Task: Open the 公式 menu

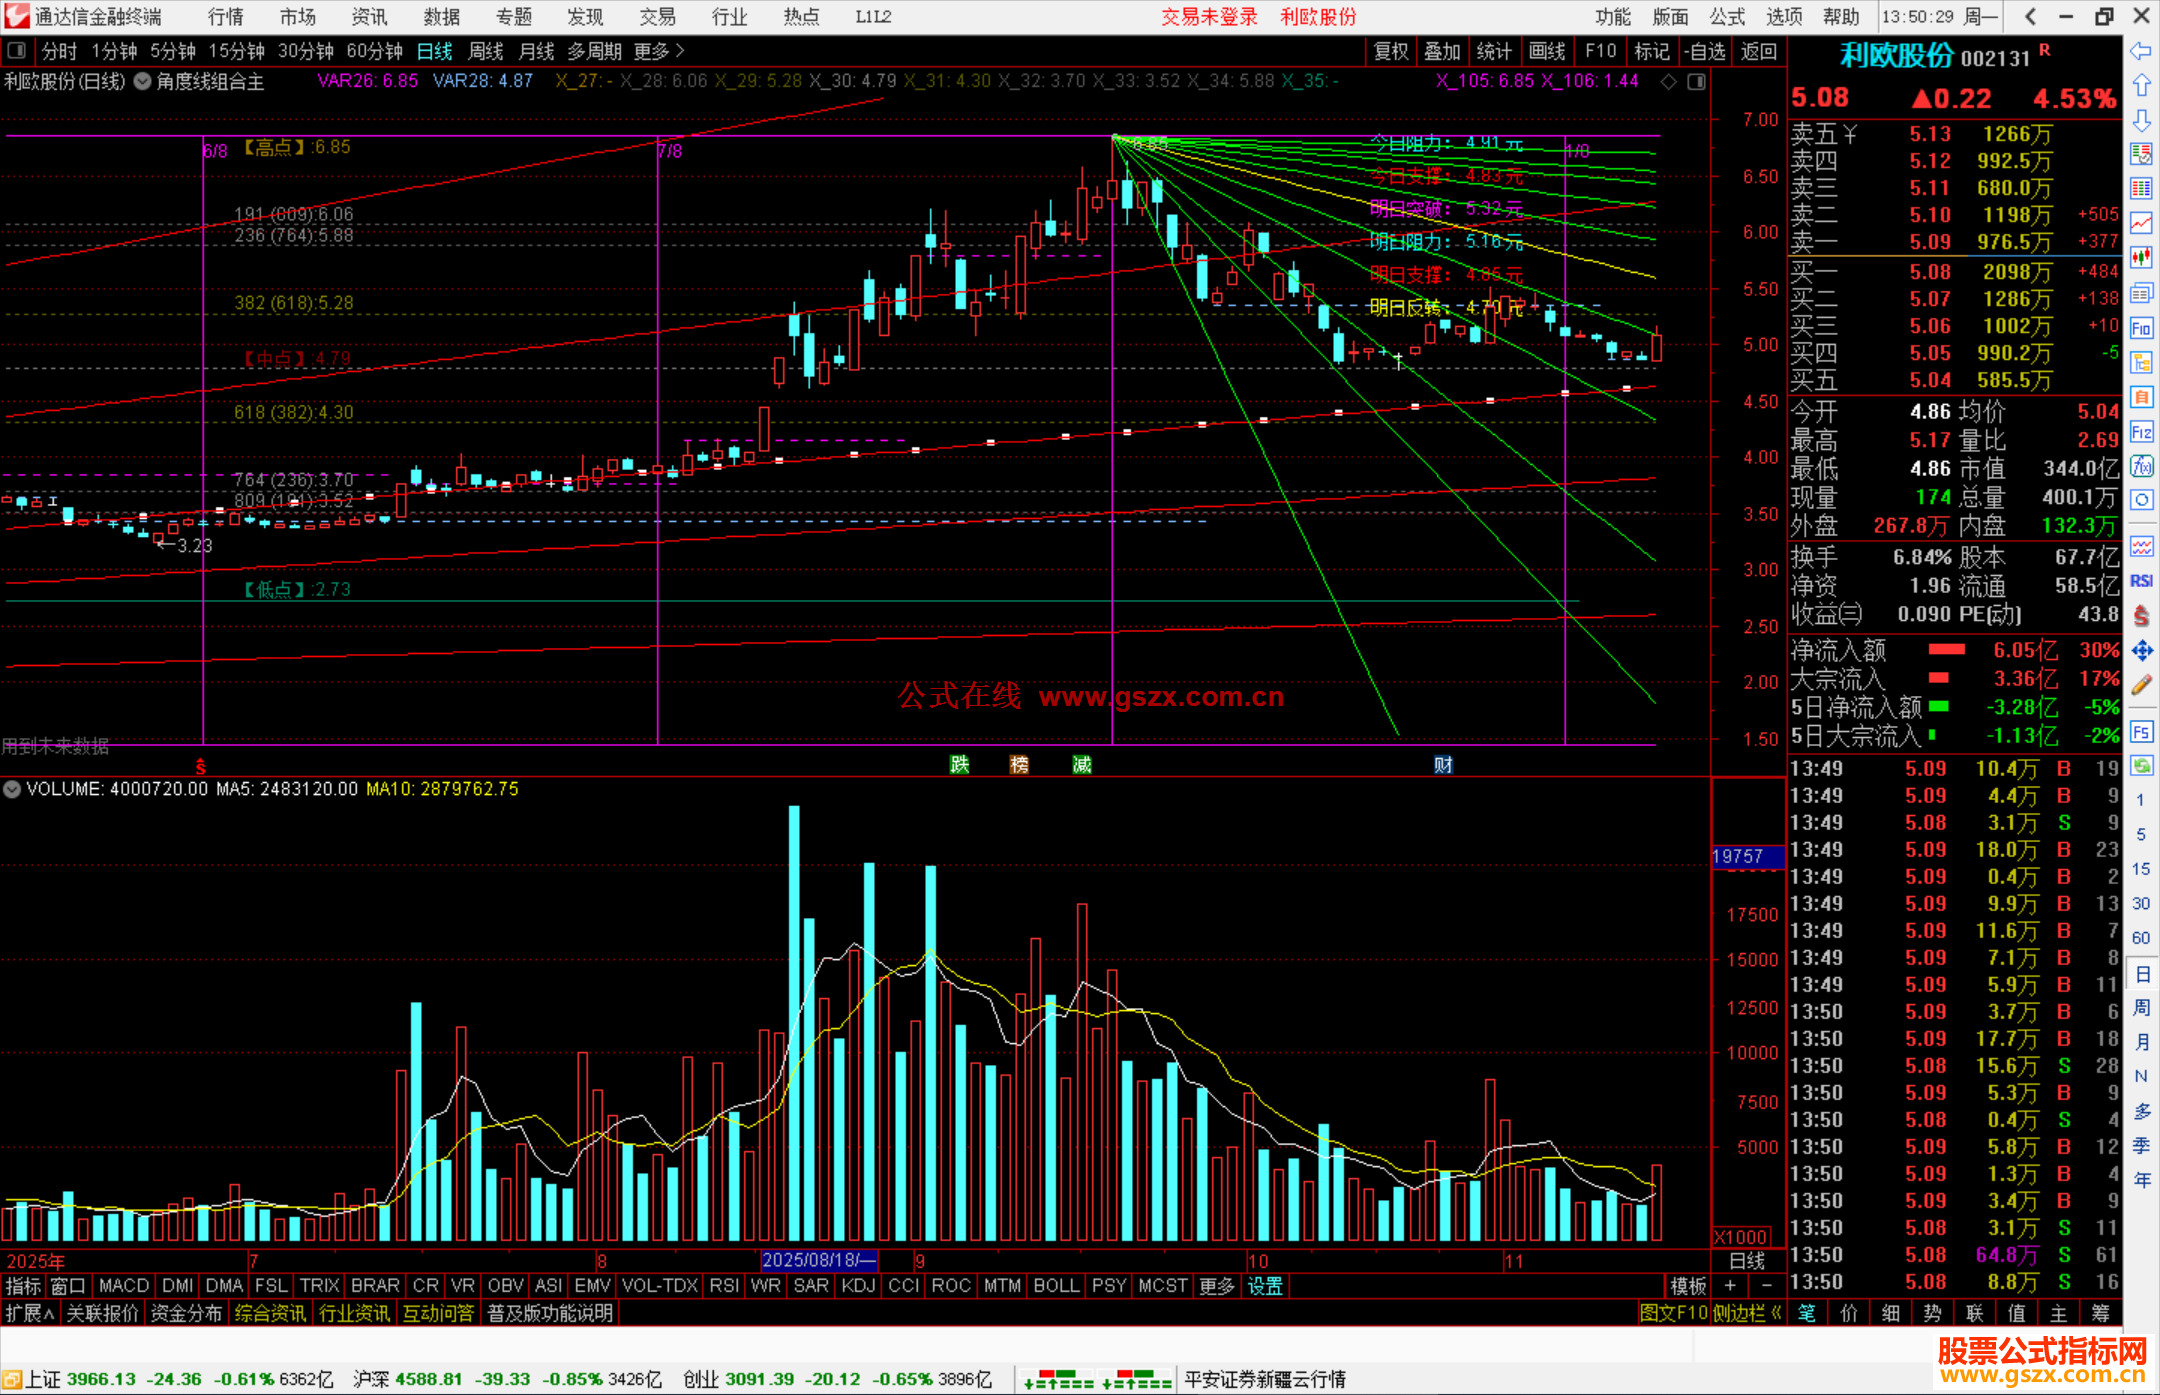Action: coord(1726,16)
